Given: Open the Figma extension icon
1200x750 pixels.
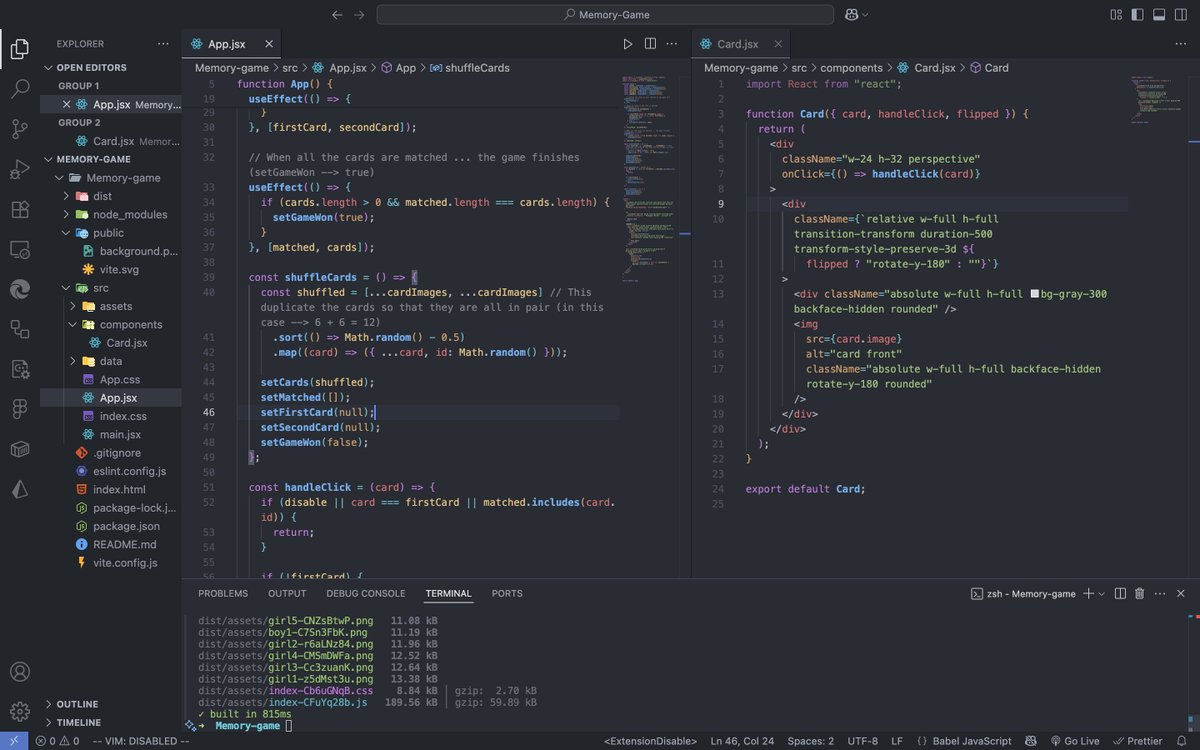Looking at the screenshot, I should pos(20,409).
